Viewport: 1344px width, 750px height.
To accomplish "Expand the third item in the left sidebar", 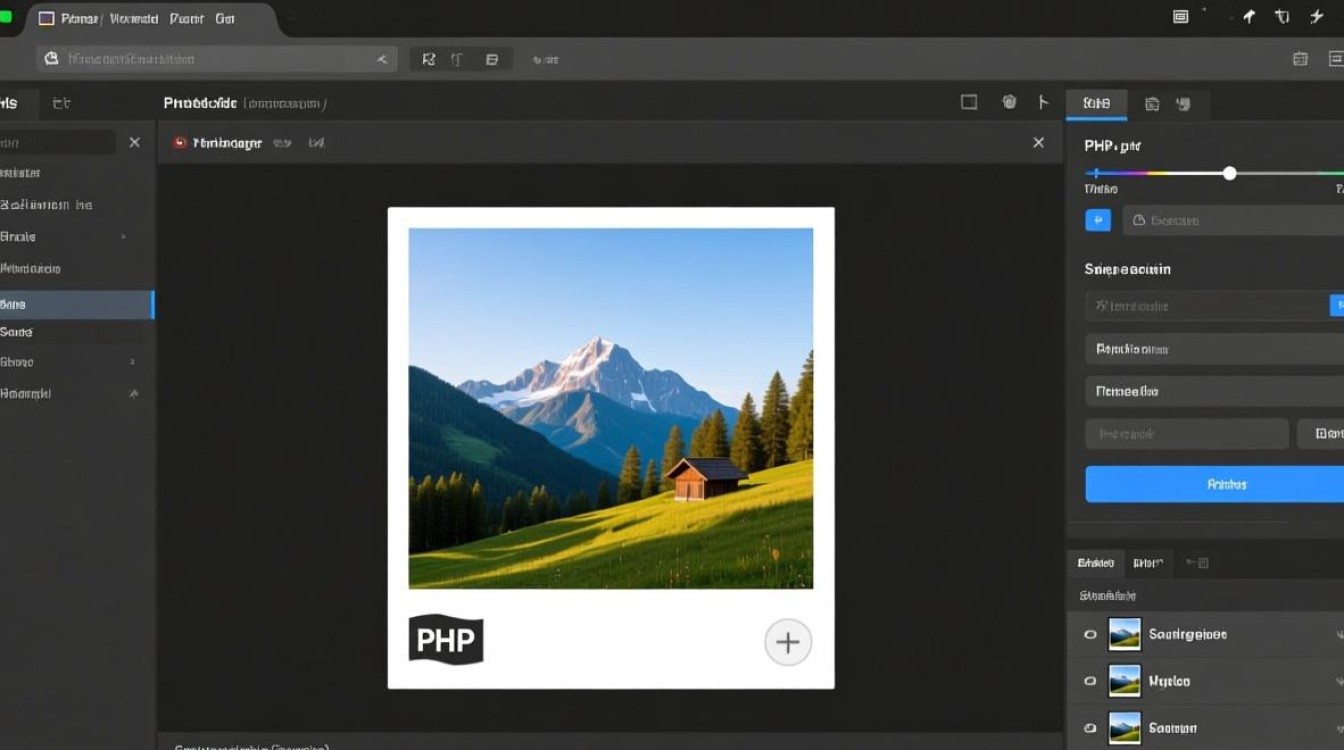I will point(123,237).
